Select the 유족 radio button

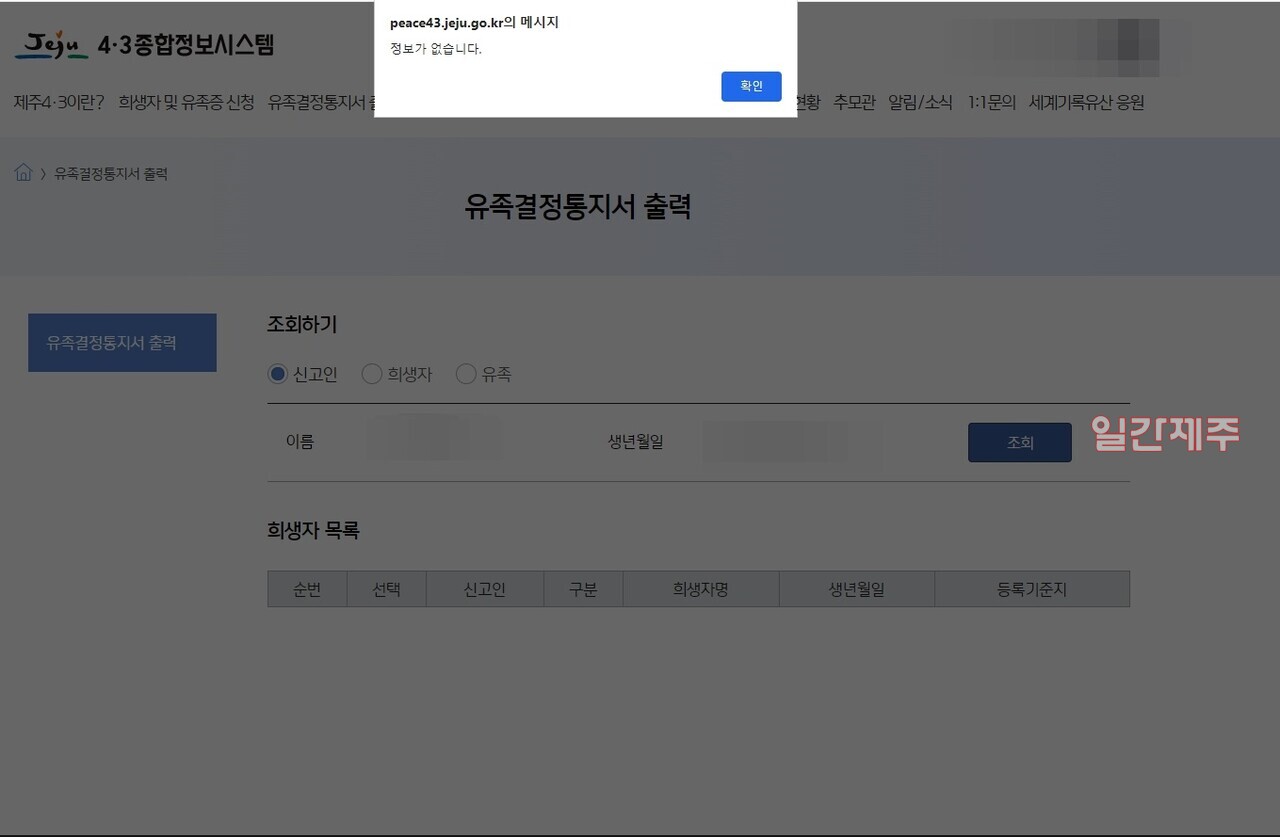point(465,373)
